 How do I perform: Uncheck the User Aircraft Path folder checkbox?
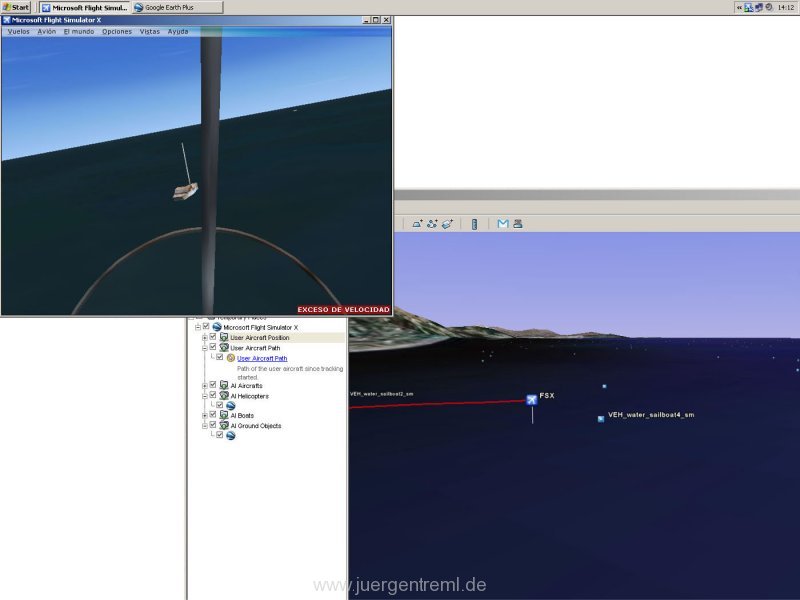(x=213, y=347)
